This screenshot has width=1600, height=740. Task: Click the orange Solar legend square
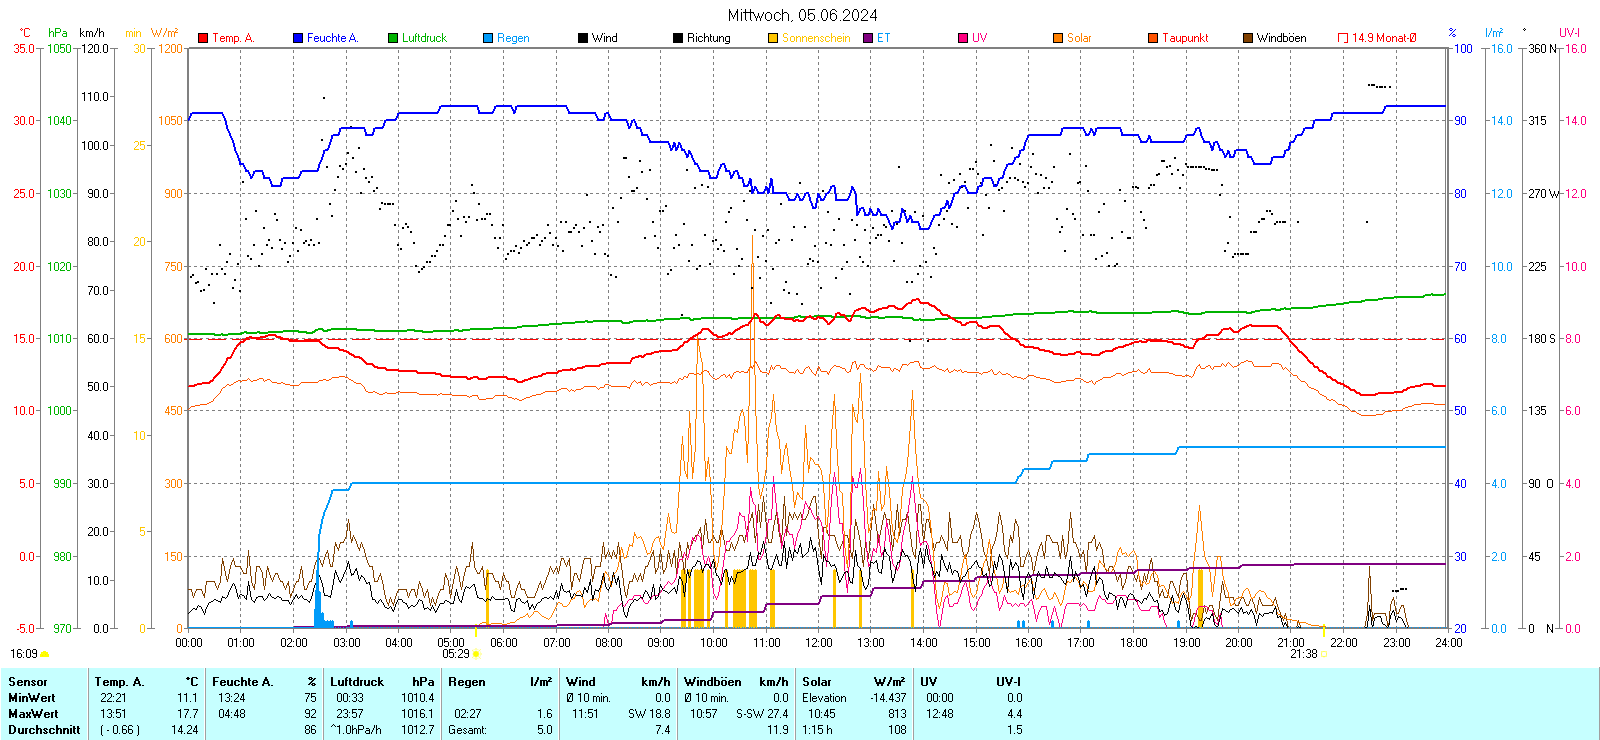pos(1058,38)
